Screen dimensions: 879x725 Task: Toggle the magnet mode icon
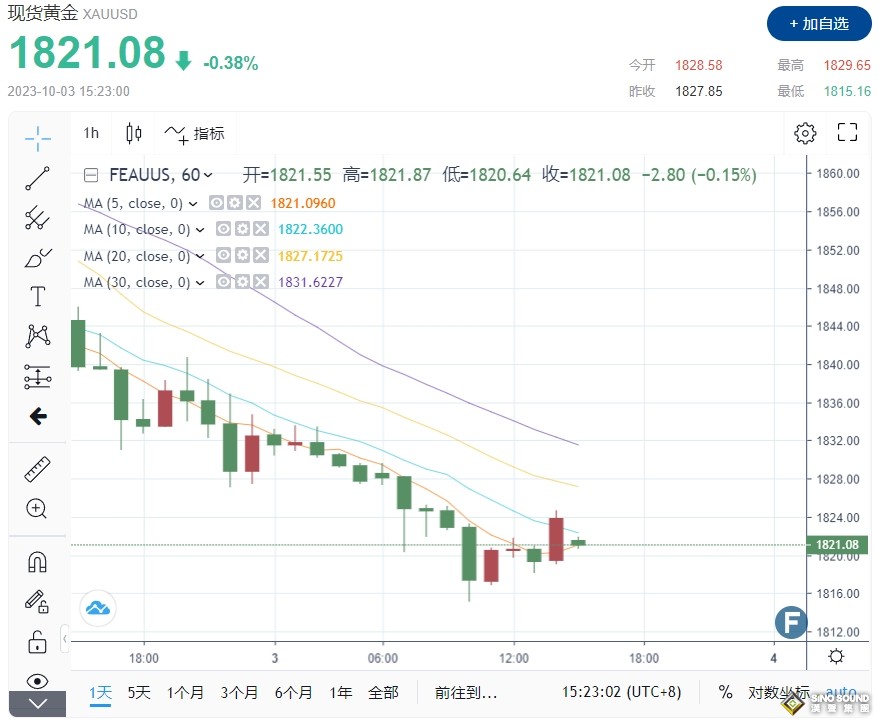click(x=38, y=562)
